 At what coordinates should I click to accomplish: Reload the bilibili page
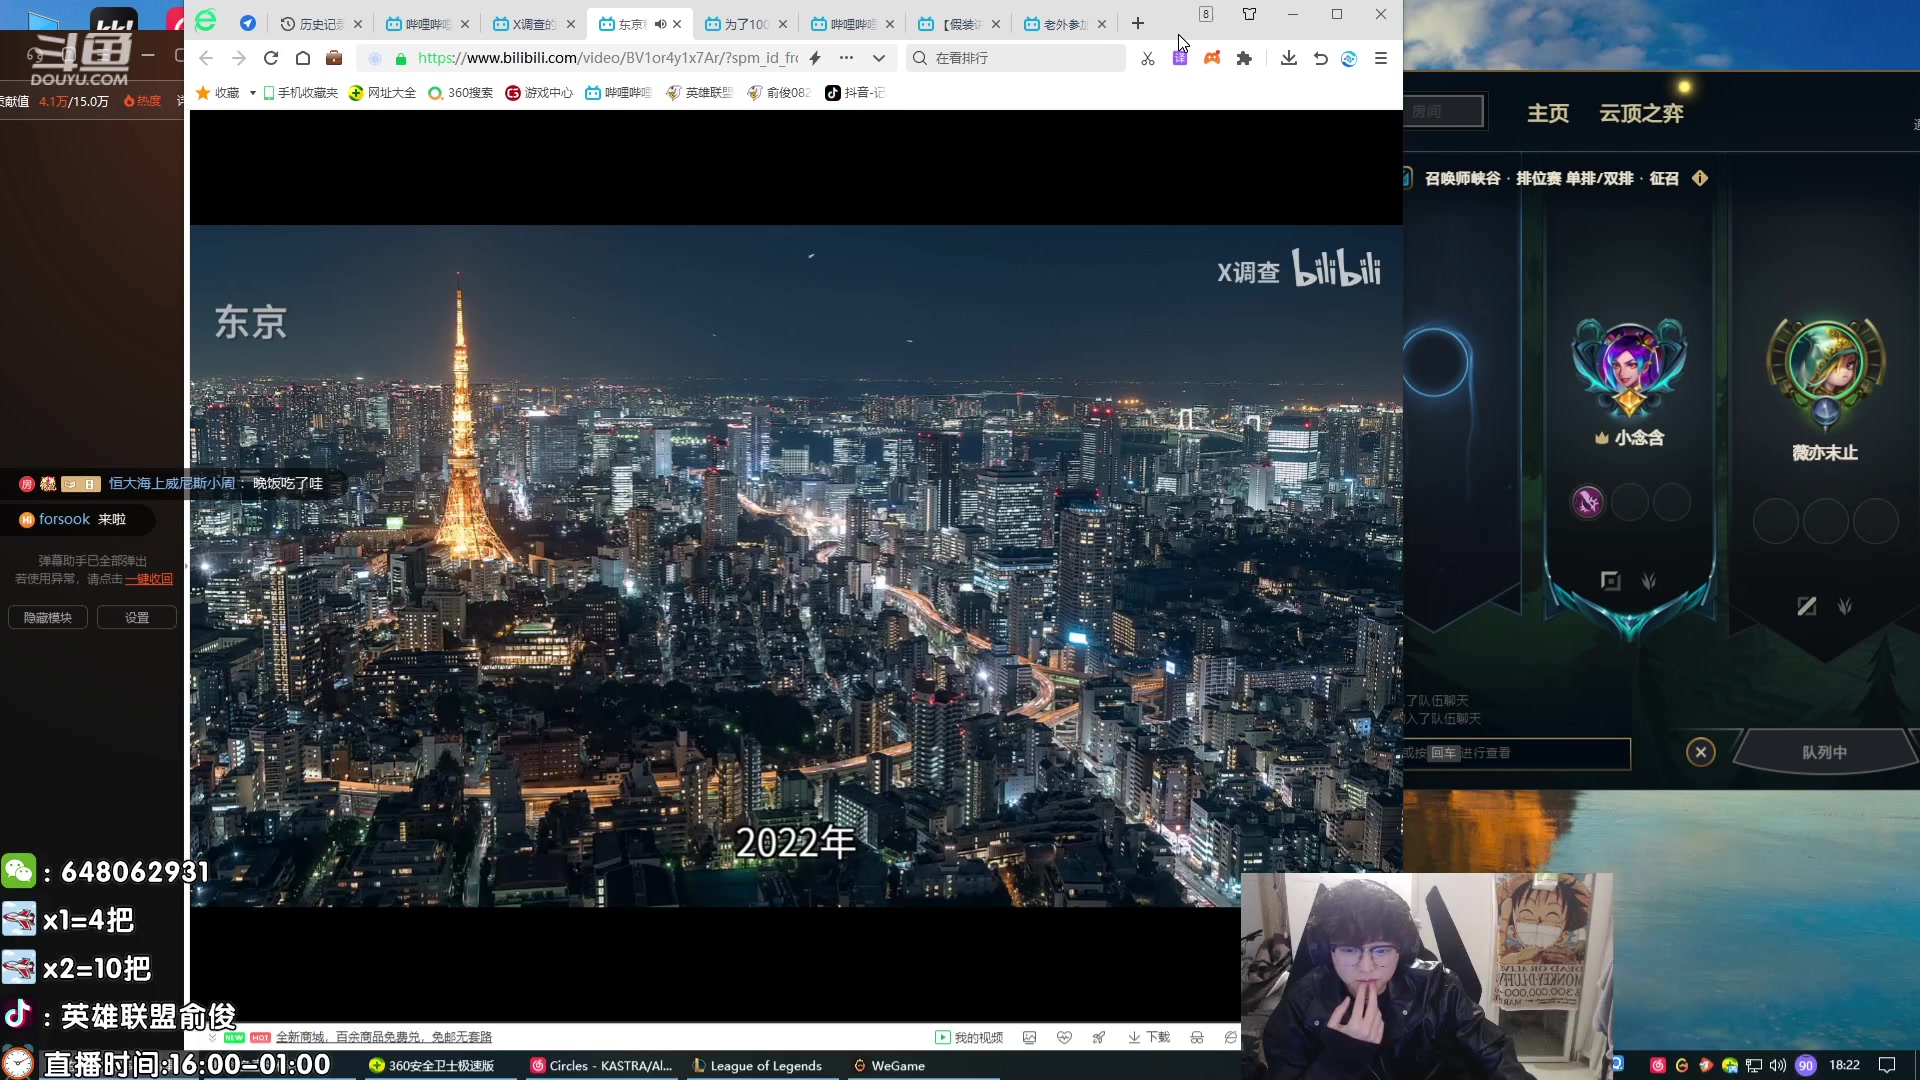271,58
